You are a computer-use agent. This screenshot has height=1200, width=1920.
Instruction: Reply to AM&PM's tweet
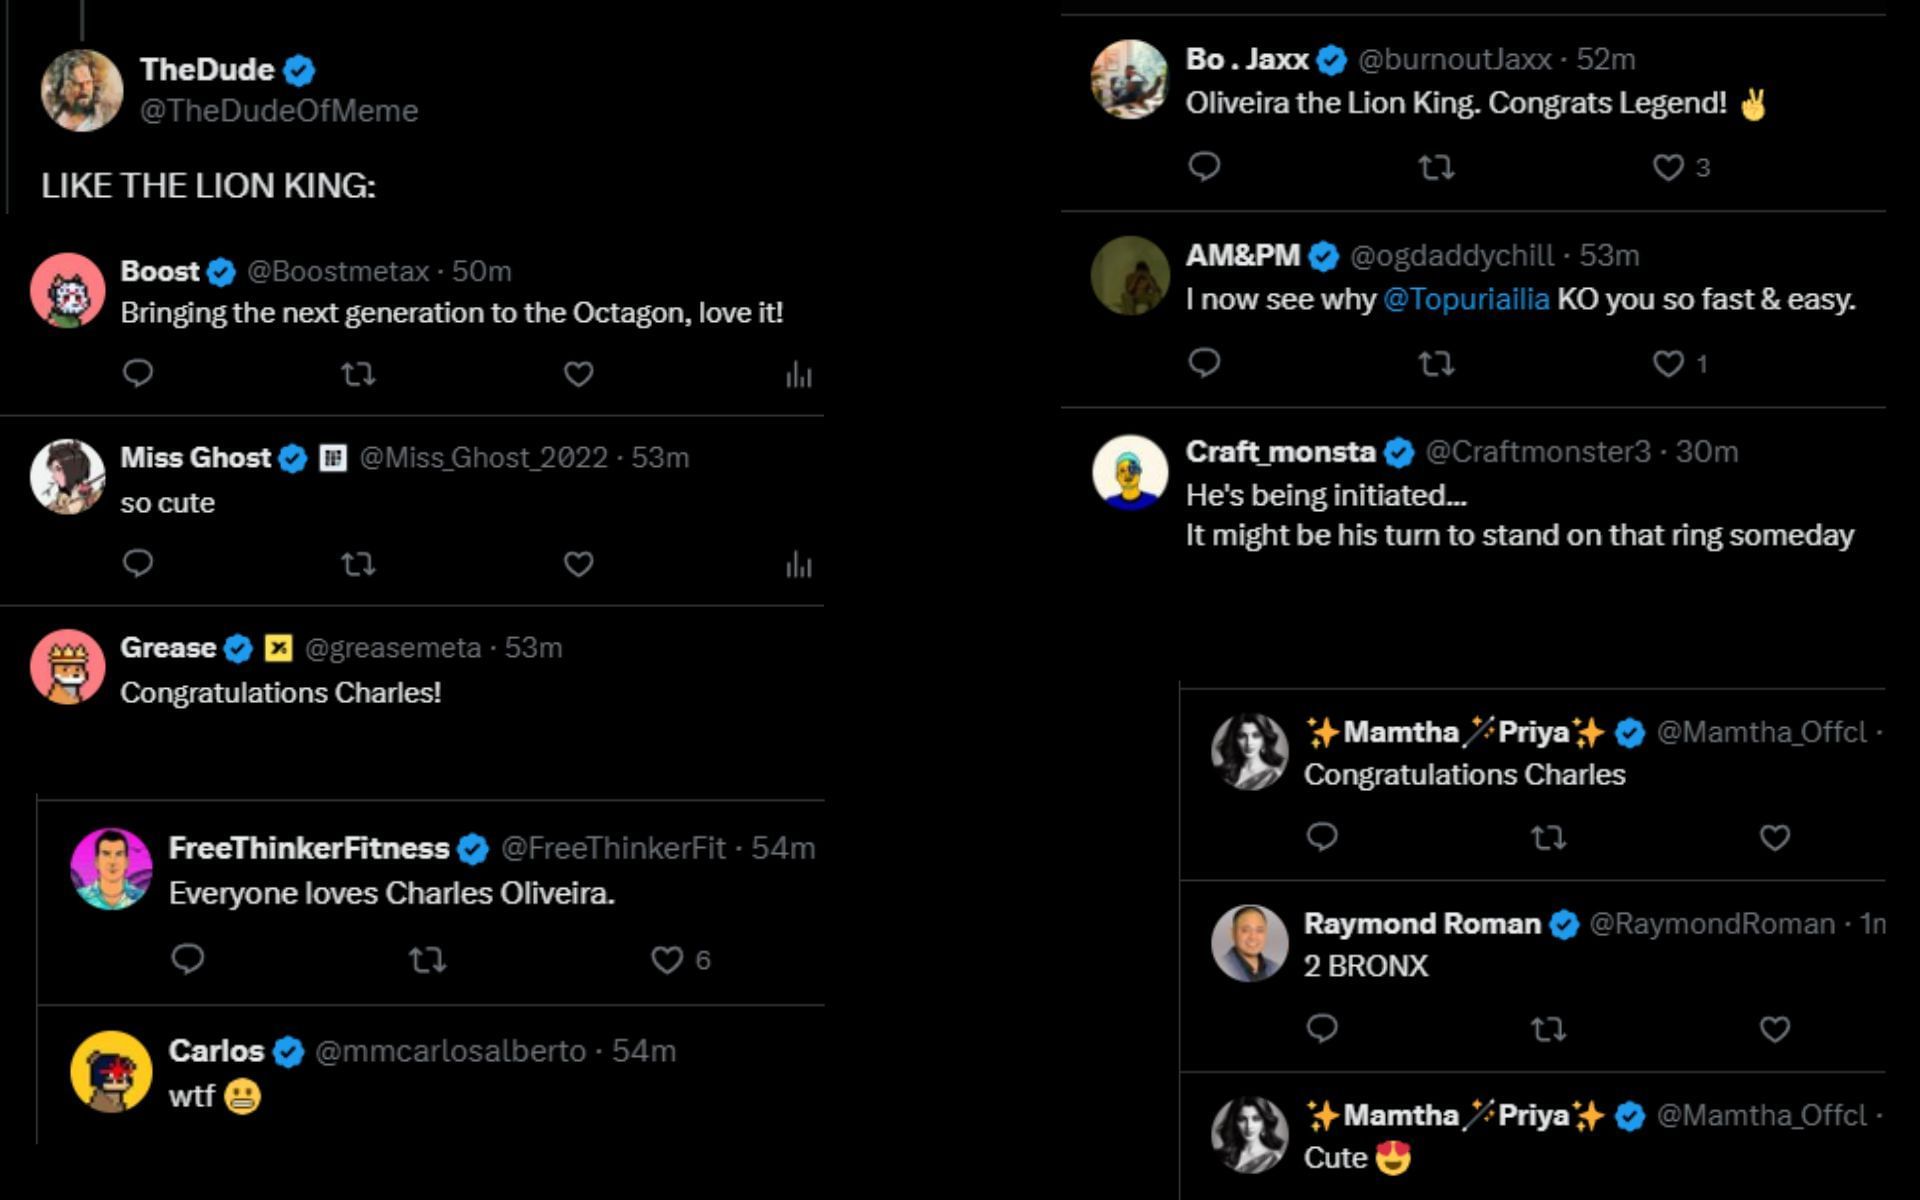[1204, 362]
